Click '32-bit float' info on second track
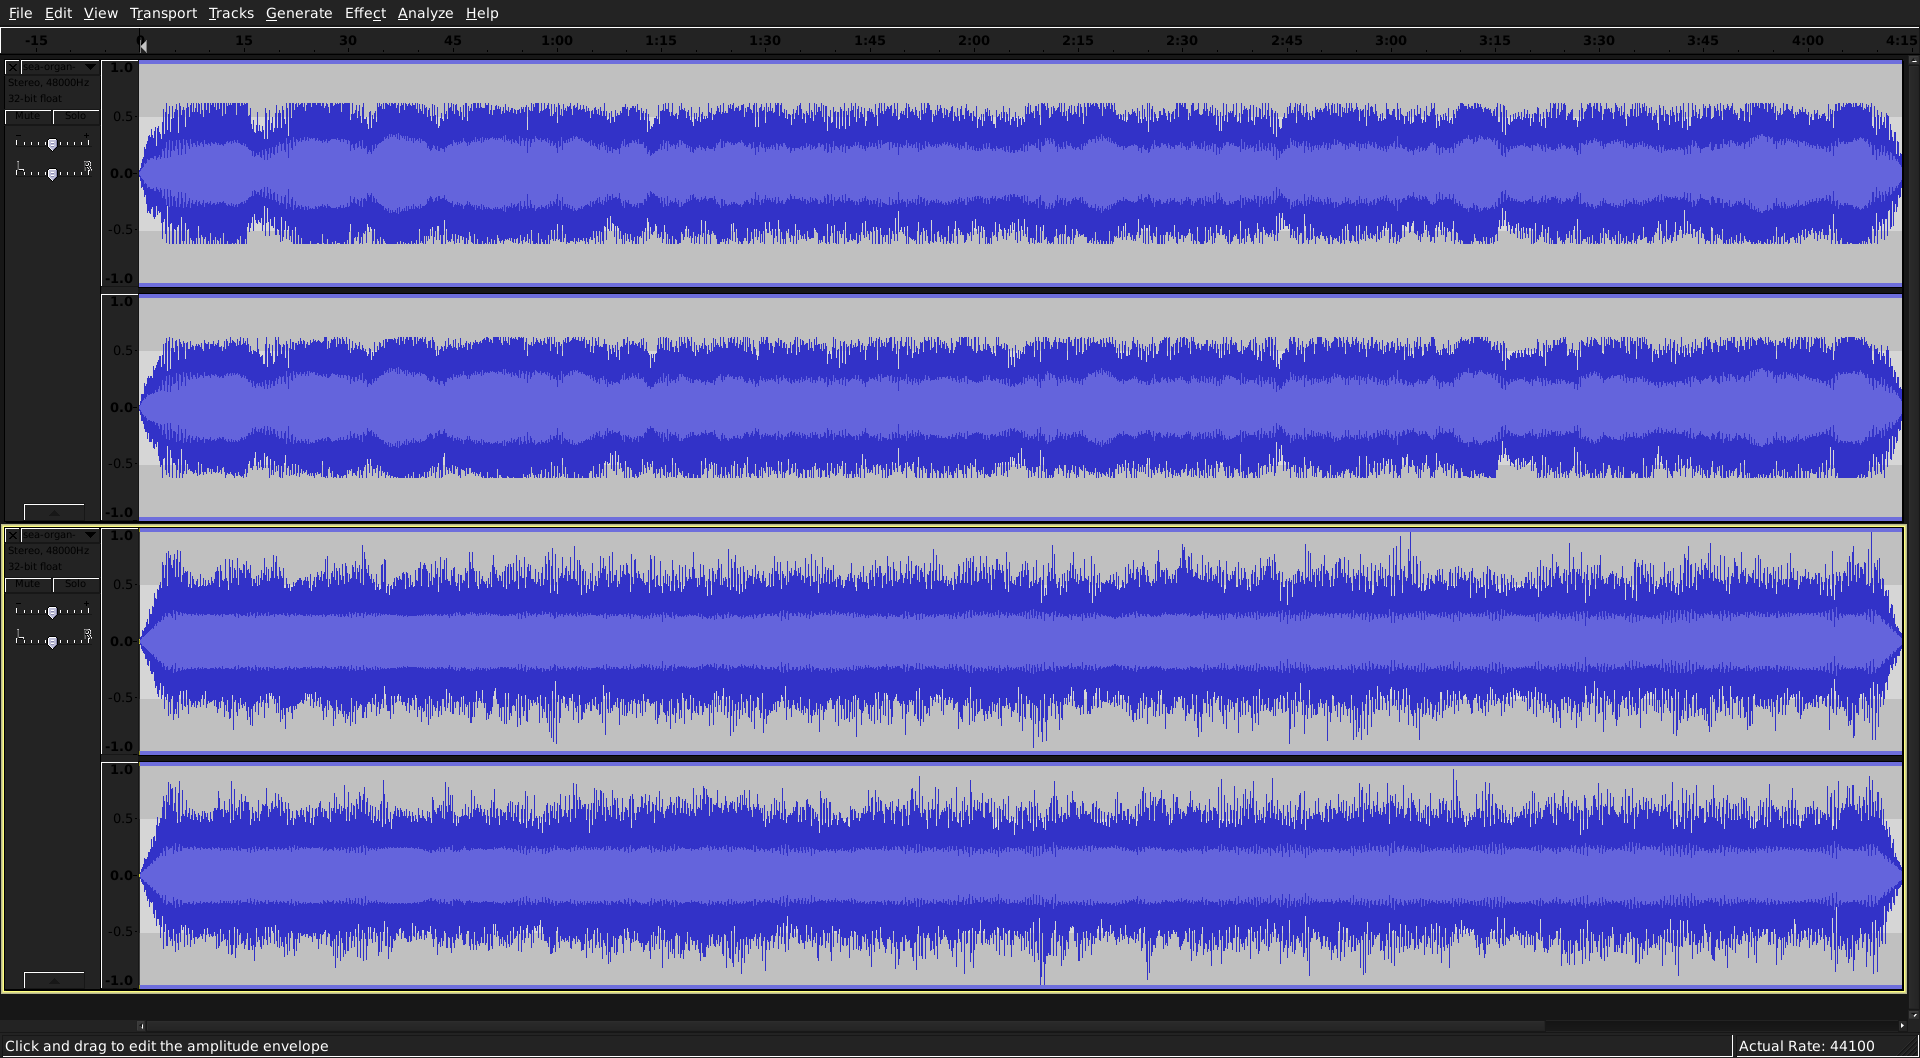 pyautogui.click(x=35, y=566)
